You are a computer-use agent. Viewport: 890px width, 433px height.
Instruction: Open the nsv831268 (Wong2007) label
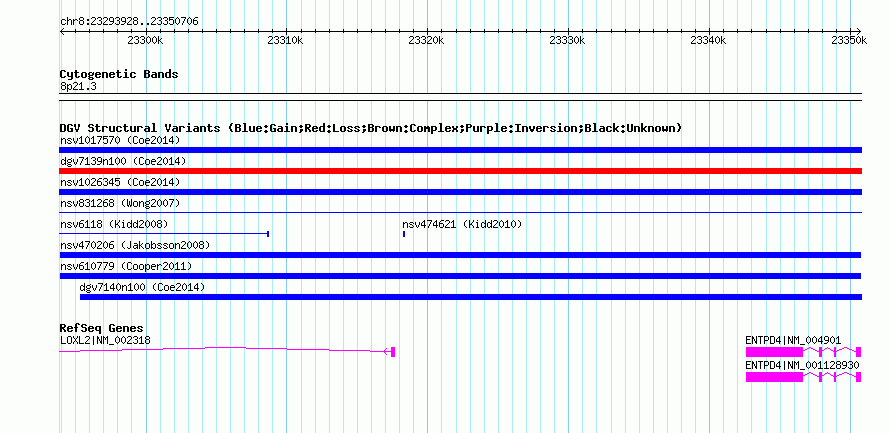(x=120, y=203)
